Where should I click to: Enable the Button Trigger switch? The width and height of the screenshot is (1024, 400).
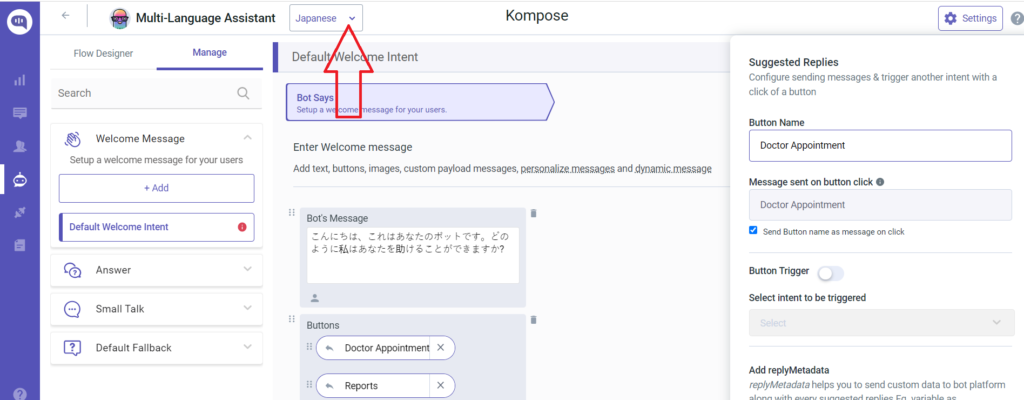pos(831,273)
